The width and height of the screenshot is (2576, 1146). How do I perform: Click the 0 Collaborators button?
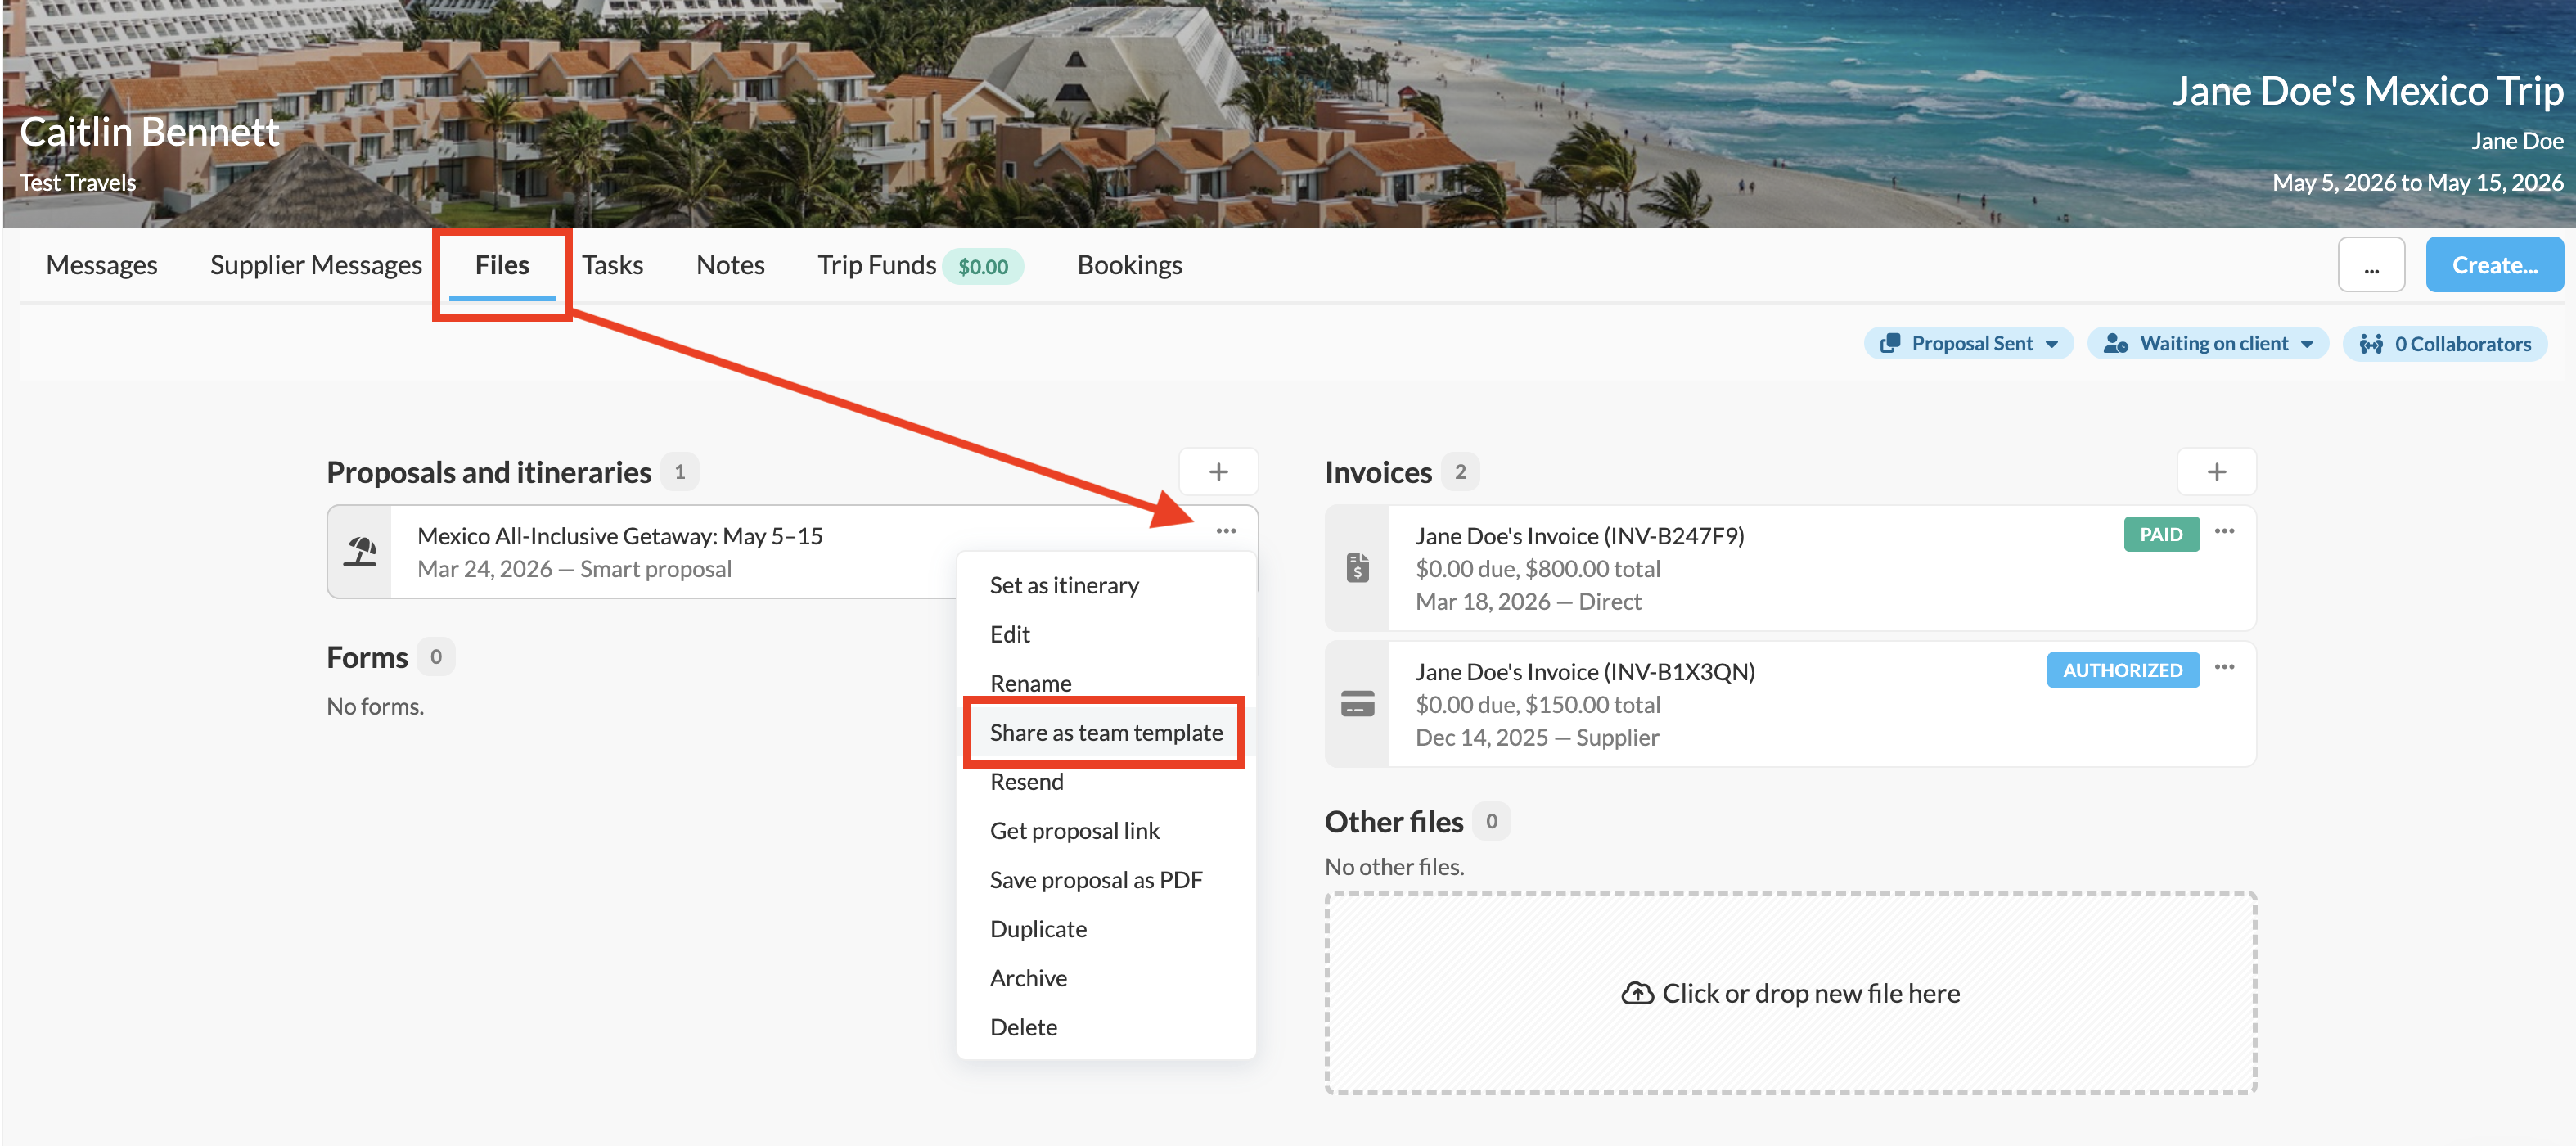(2444, 344)
